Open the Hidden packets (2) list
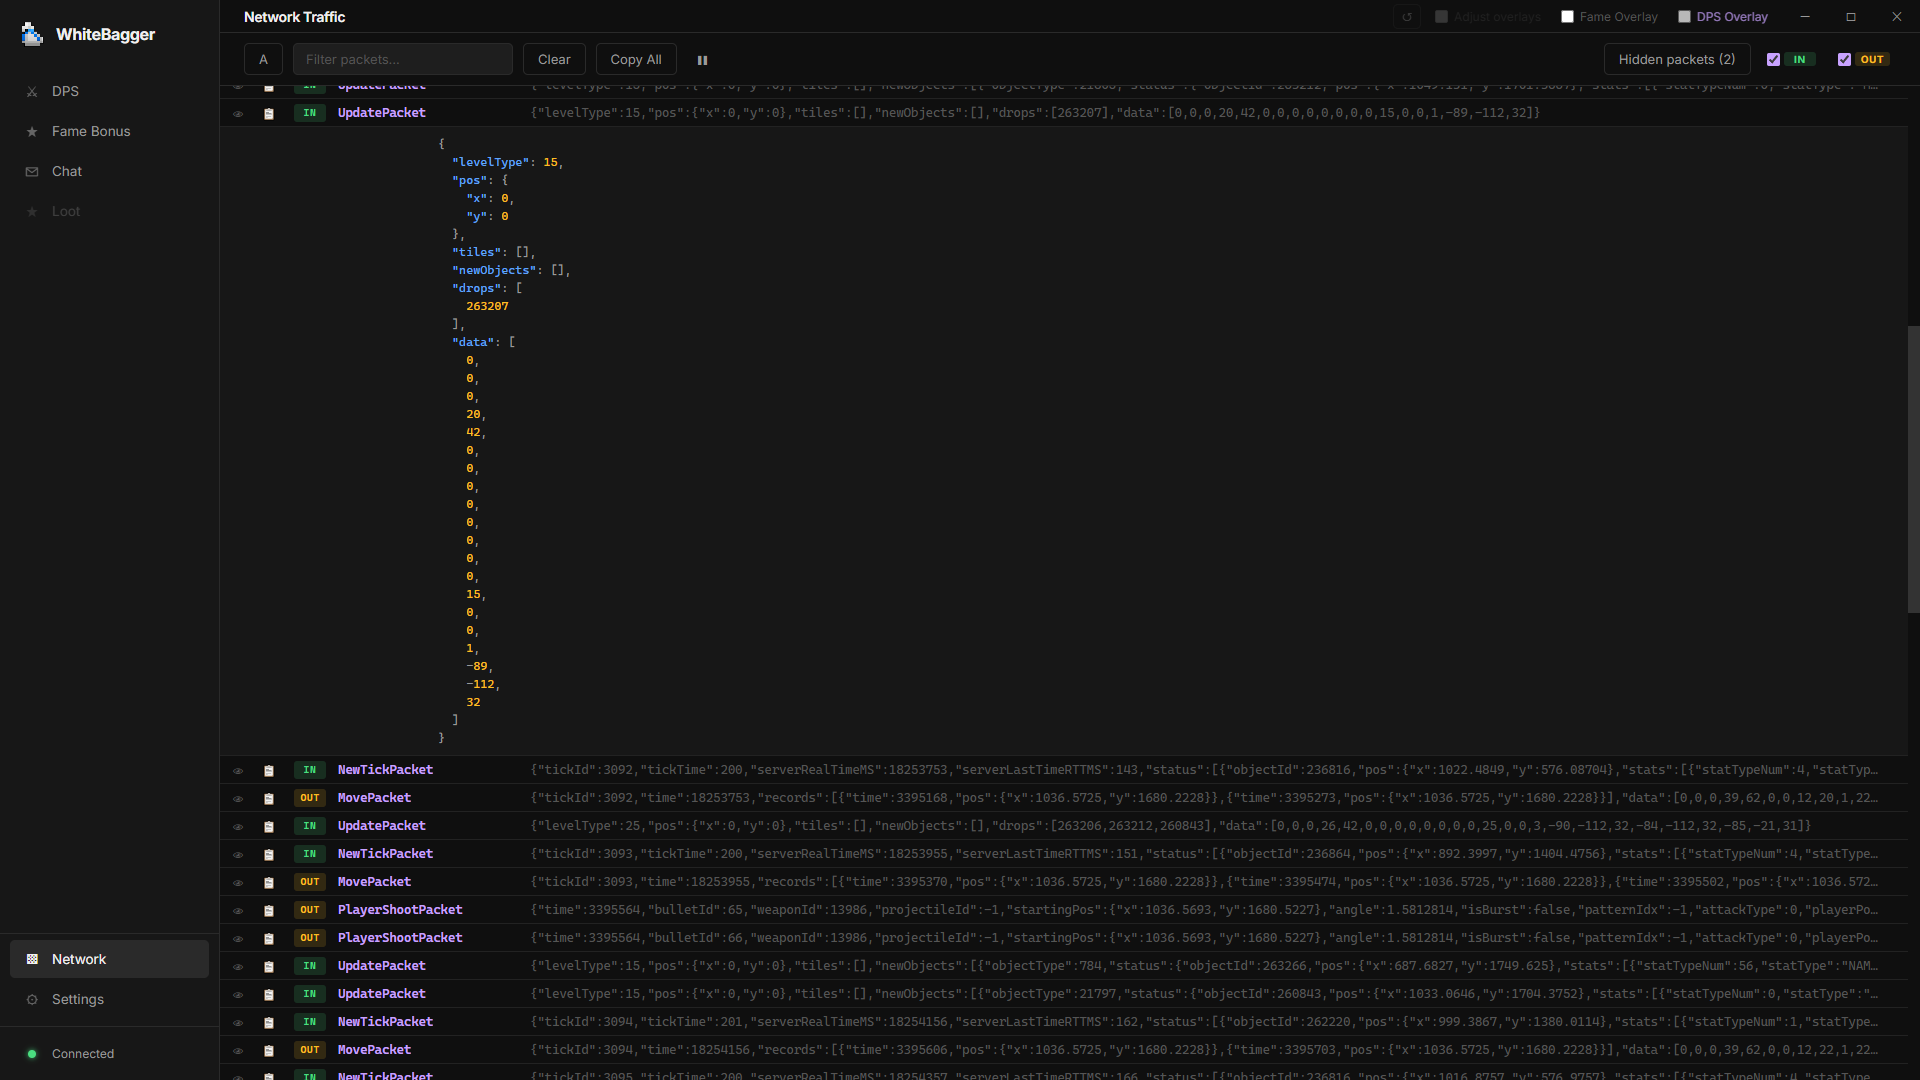The image size is (1920, 1080). point(1677,59)
